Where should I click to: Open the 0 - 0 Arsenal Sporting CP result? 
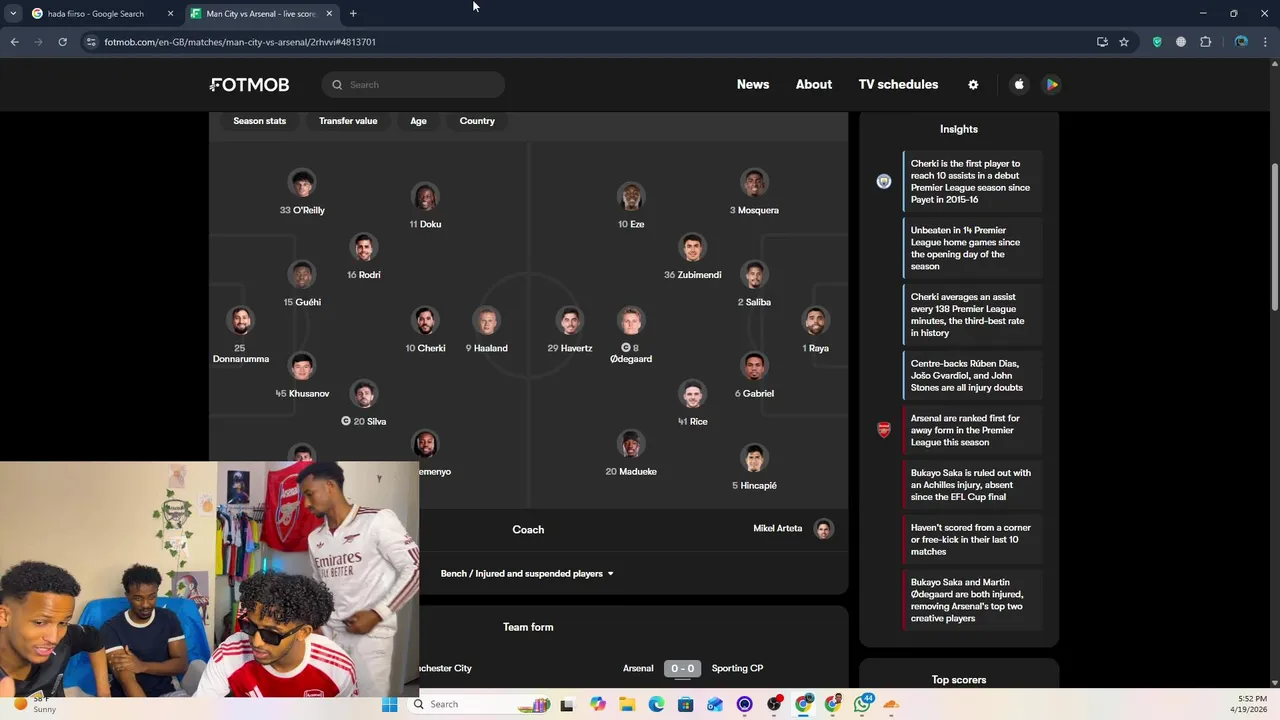point(682,668)
